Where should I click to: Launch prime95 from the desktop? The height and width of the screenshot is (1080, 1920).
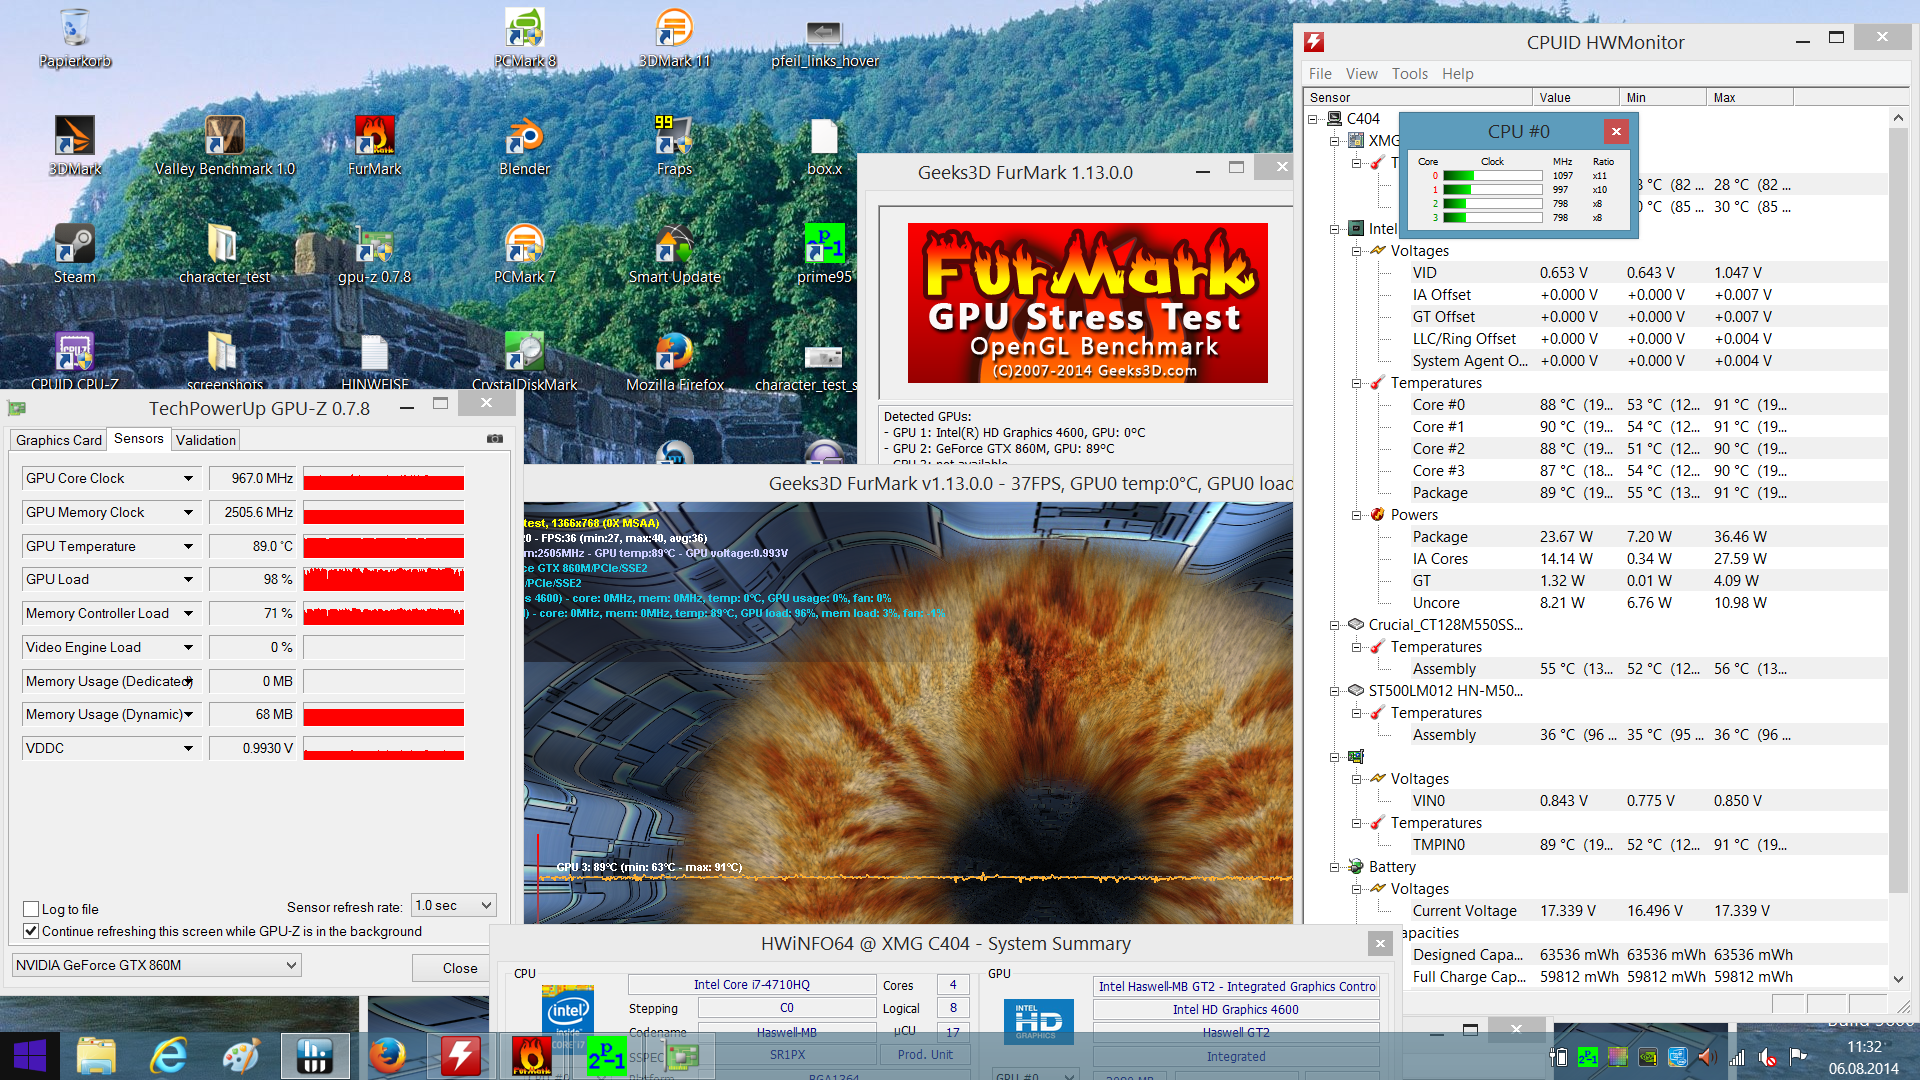point(825,254)
